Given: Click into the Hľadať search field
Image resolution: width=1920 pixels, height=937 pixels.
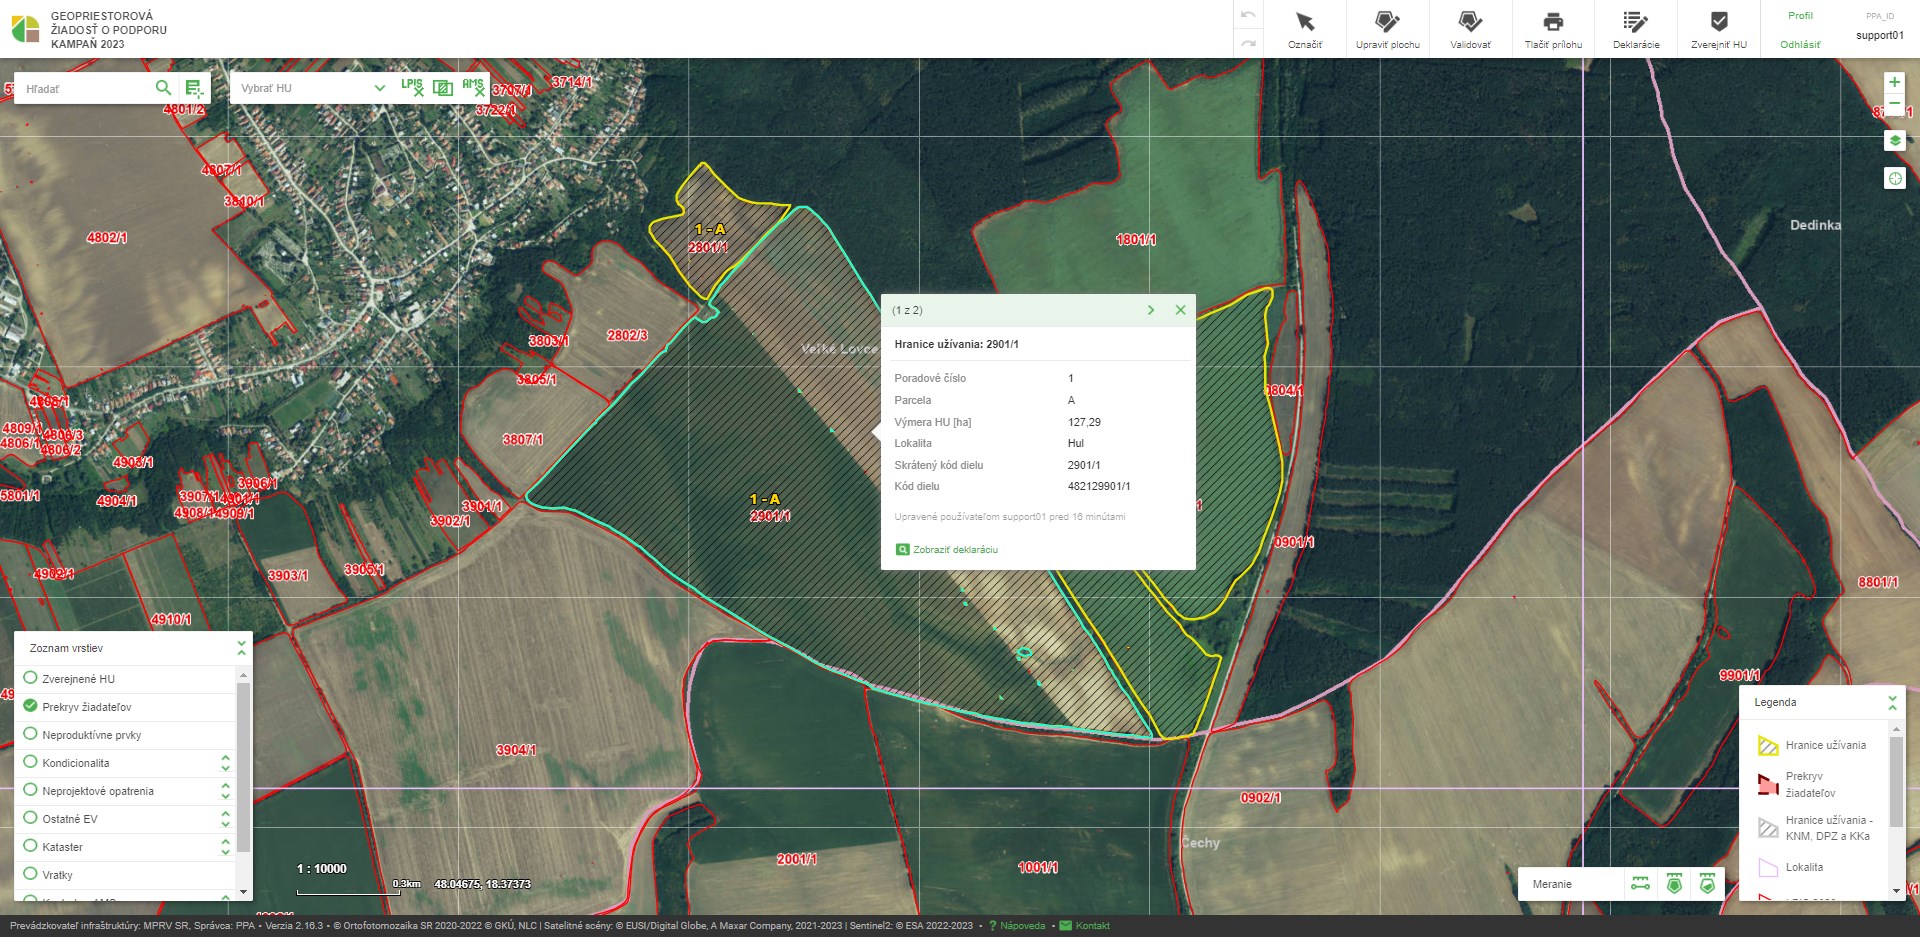Looking at the screenshot, I should click(85, 89).
